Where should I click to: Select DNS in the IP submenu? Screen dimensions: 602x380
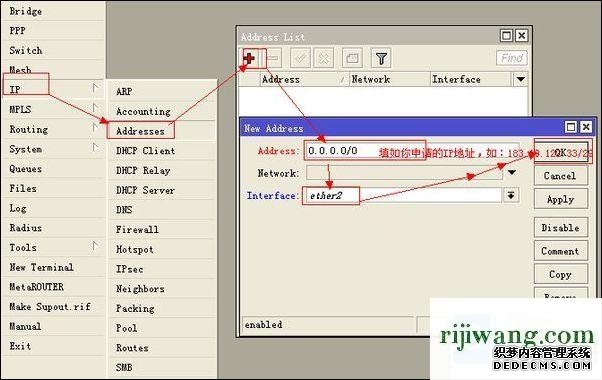click(x=162, y=210)
